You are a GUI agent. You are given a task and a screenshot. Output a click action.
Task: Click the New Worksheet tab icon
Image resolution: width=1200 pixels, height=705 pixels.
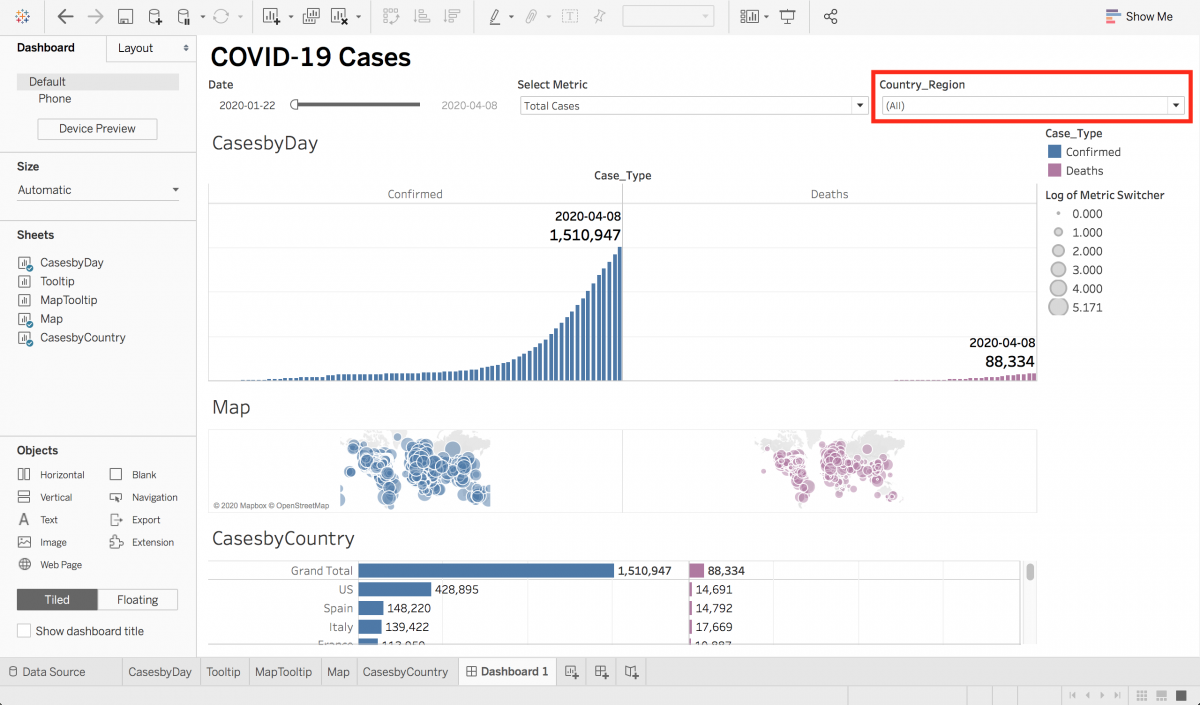(x=572, y=672)
